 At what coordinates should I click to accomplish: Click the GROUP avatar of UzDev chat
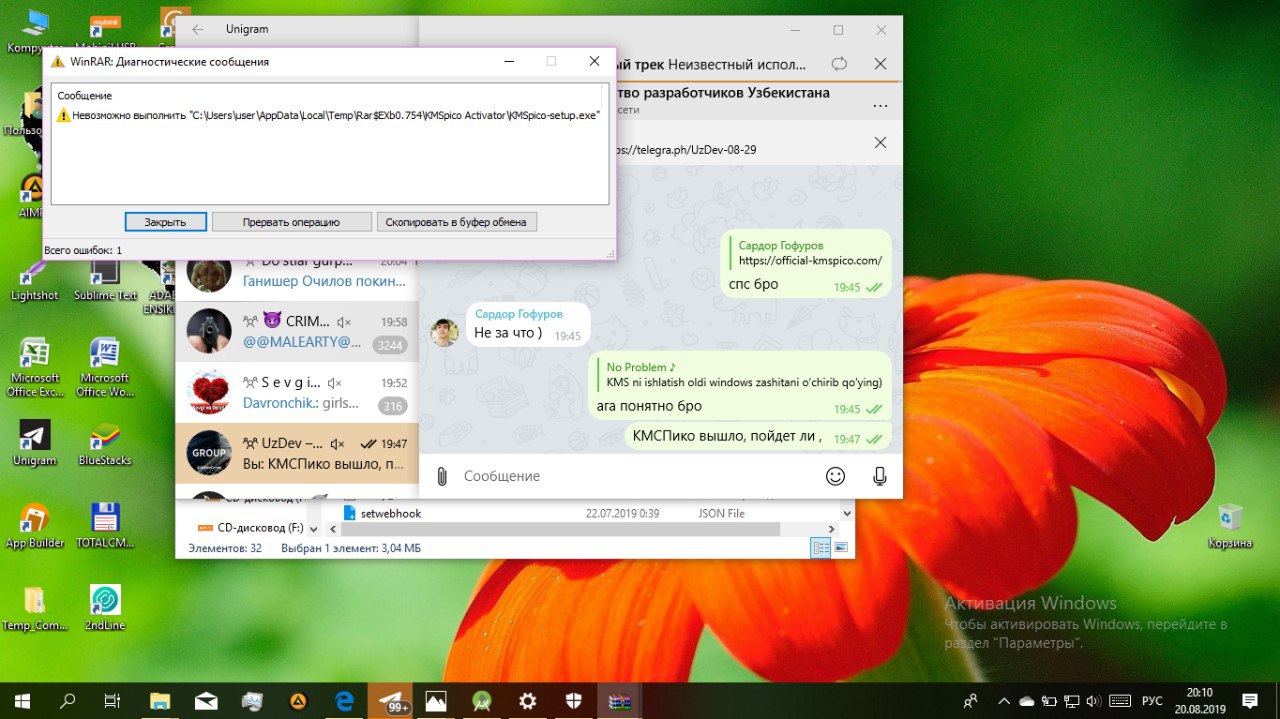(209, 453)
